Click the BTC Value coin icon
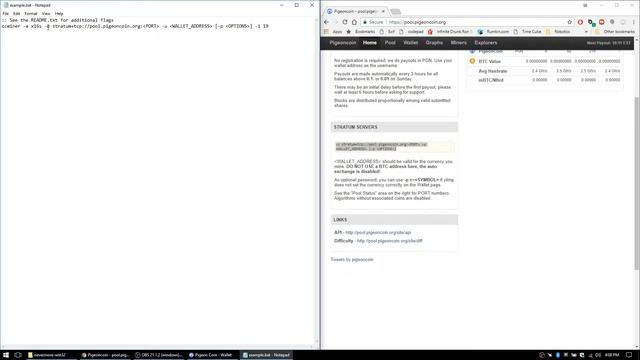Screen dimensions: 640x360 472,61
